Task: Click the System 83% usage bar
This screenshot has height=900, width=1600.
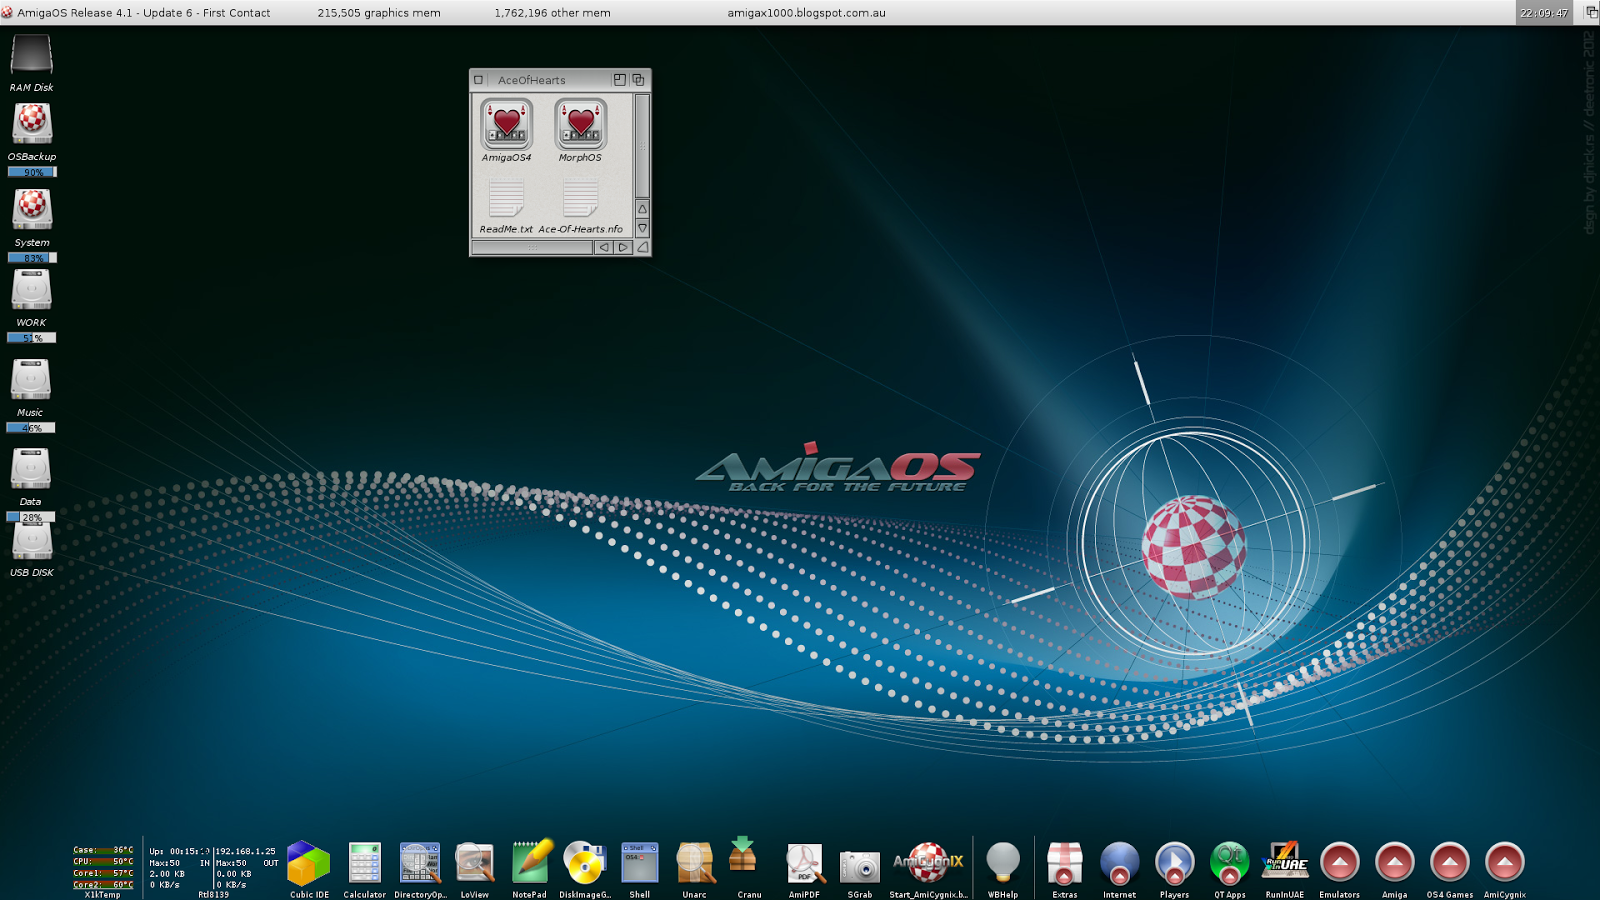Action: pyautogui.click(x=32, y=258)
